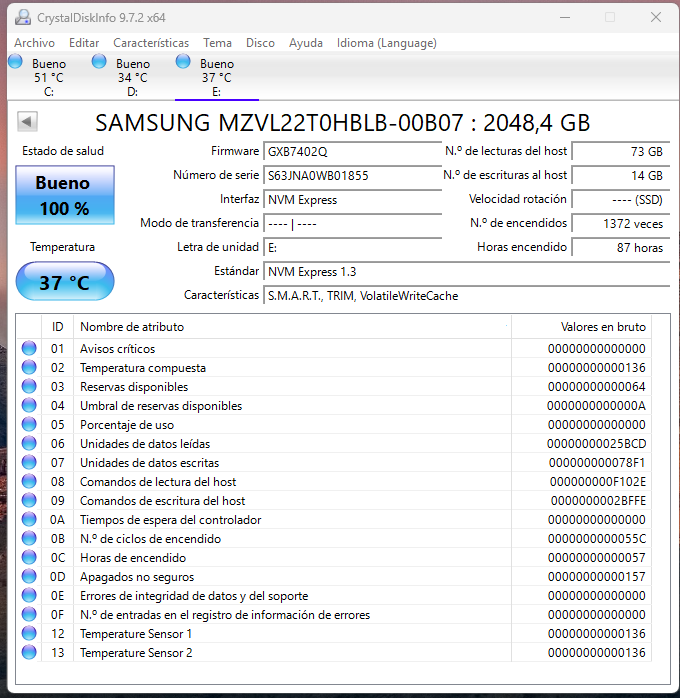Viewport: 680px width, 698px height.
Task: Open the Disco menu
Action: (x=260, y=43)
